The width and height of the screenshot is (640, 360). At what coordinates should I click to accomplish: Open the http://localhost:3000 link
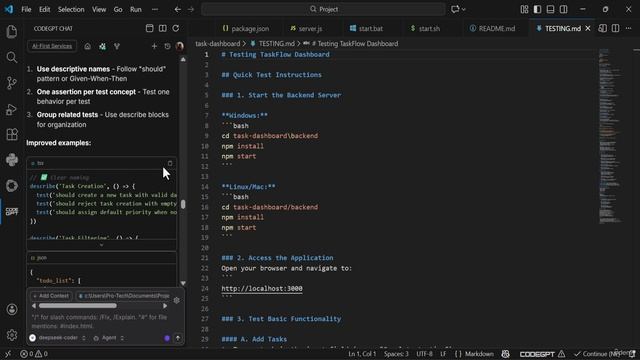pyautogui.click(x=262, y=289)
